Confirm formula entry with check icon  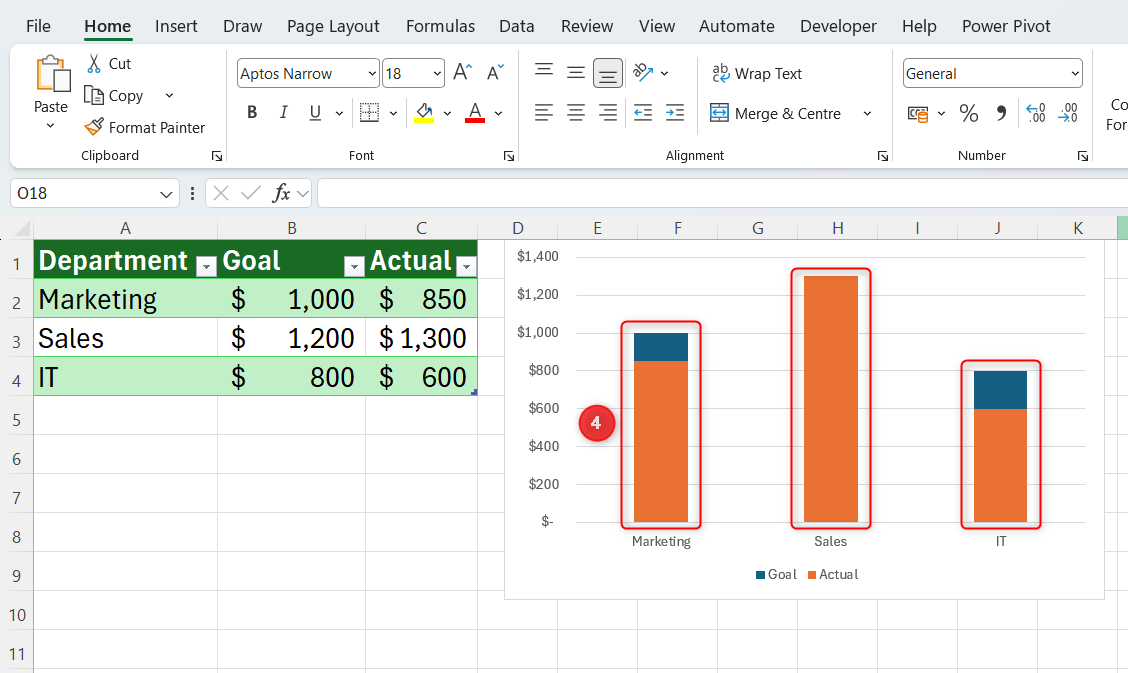coord(251,193)
